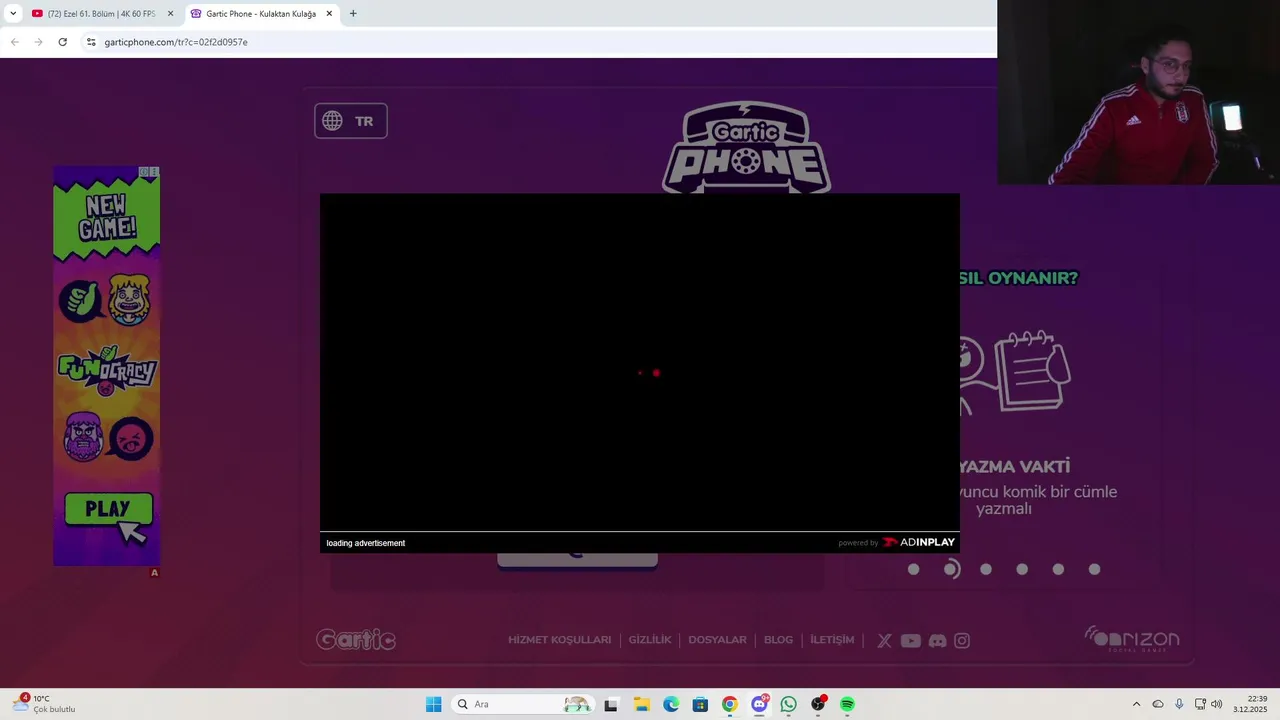Open the Discord footer icon
This screenshot has height=720, width=1280.
click(937, 641)
